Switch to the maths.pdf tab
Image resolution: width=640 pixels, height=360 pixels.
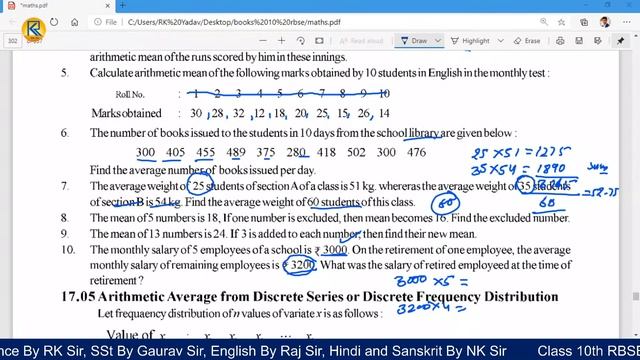[57, 6]
